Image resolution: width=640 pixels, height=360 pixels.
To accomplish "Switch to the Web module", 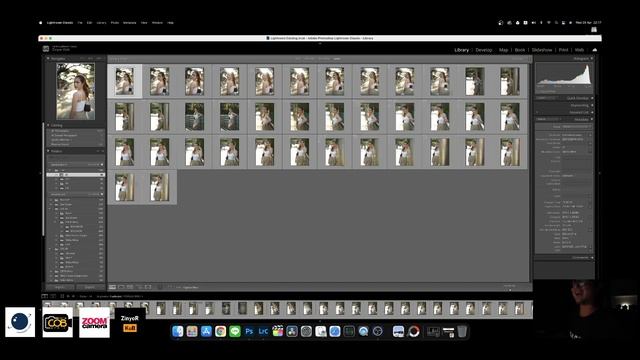I will tap(579, 50).
